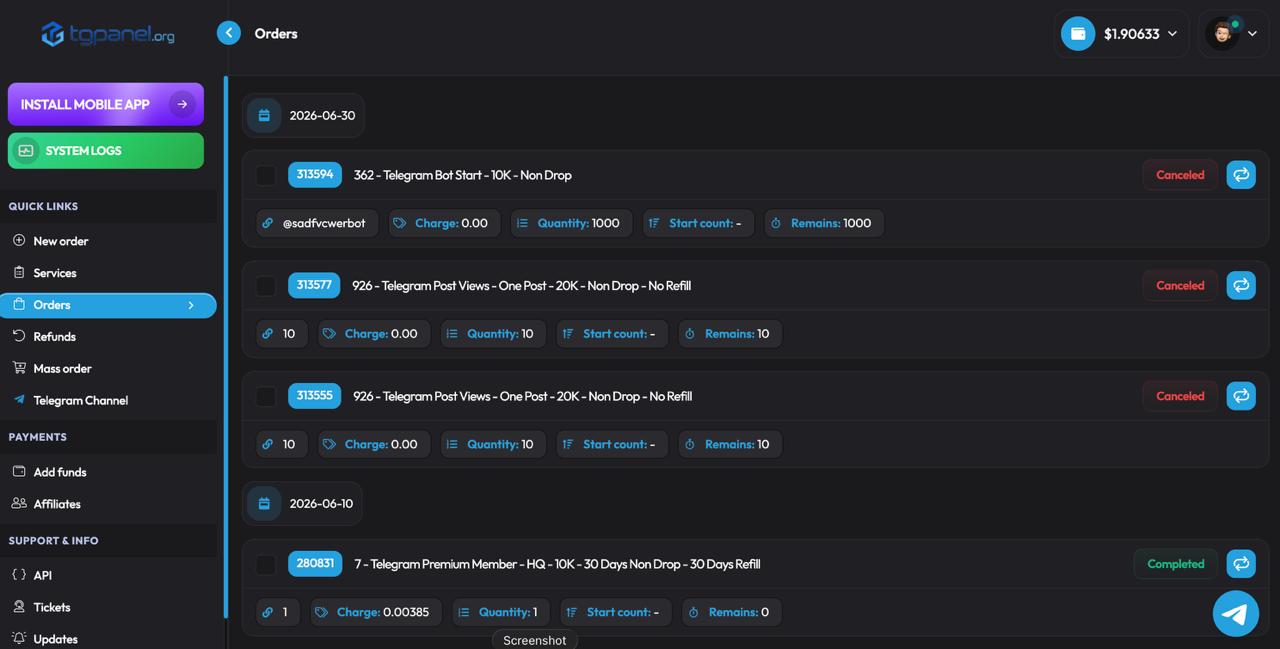The width and height of the screenshot is (1280, 649).
Task: Click the Tickets headset icon
Action: (x=19, y=607)
